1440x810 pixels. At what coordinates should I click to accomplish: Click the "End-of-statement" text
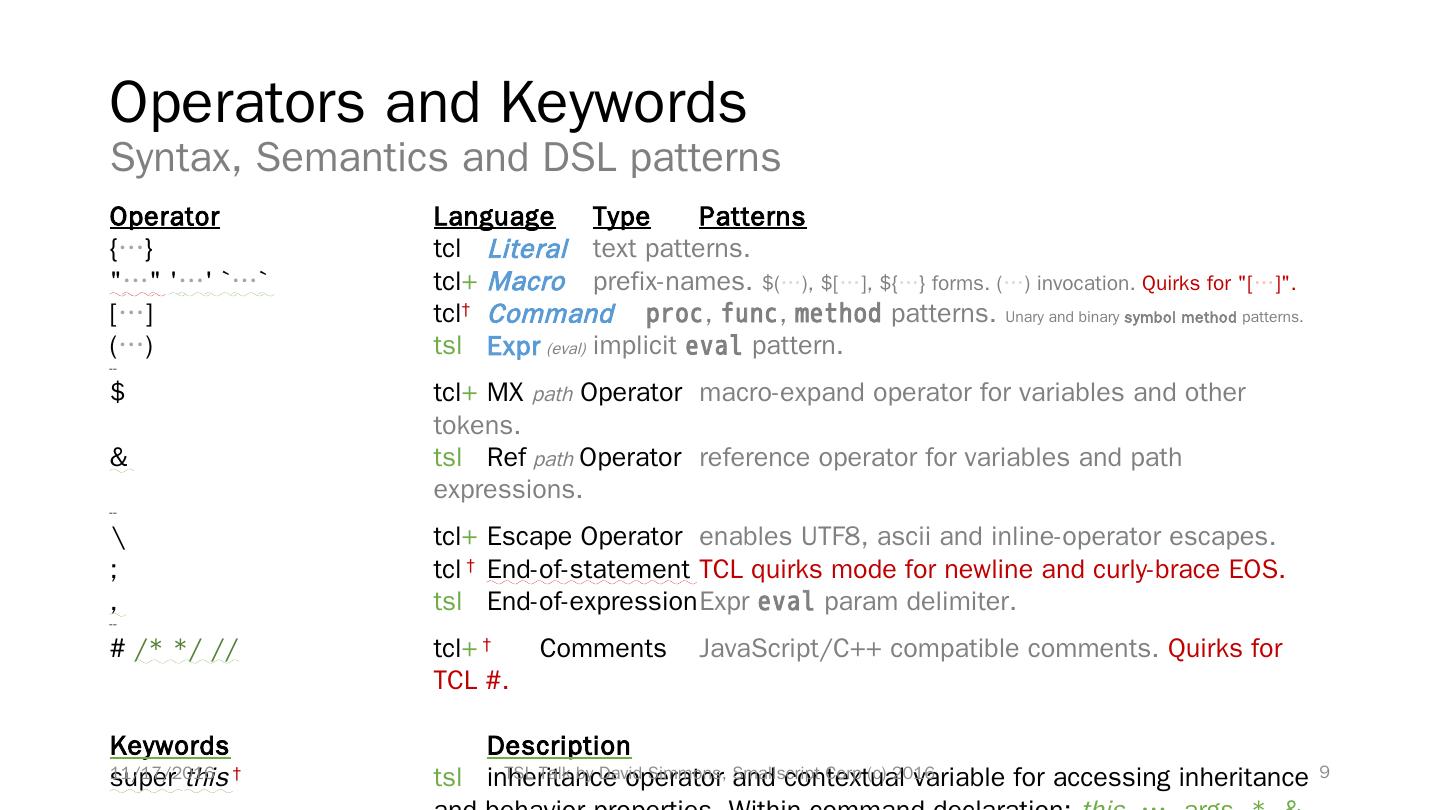pos(588,570)
